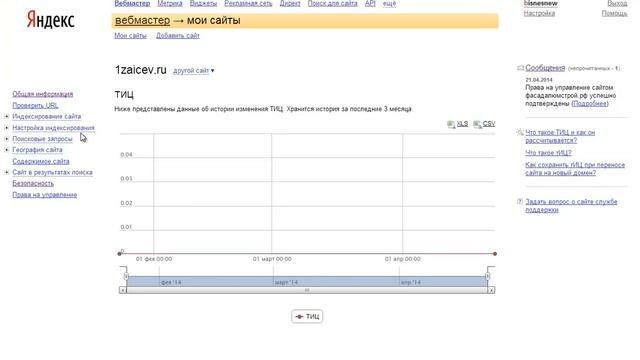Expand География сайта section
This screenshot has height=360, width=640.
click(7, 150)
